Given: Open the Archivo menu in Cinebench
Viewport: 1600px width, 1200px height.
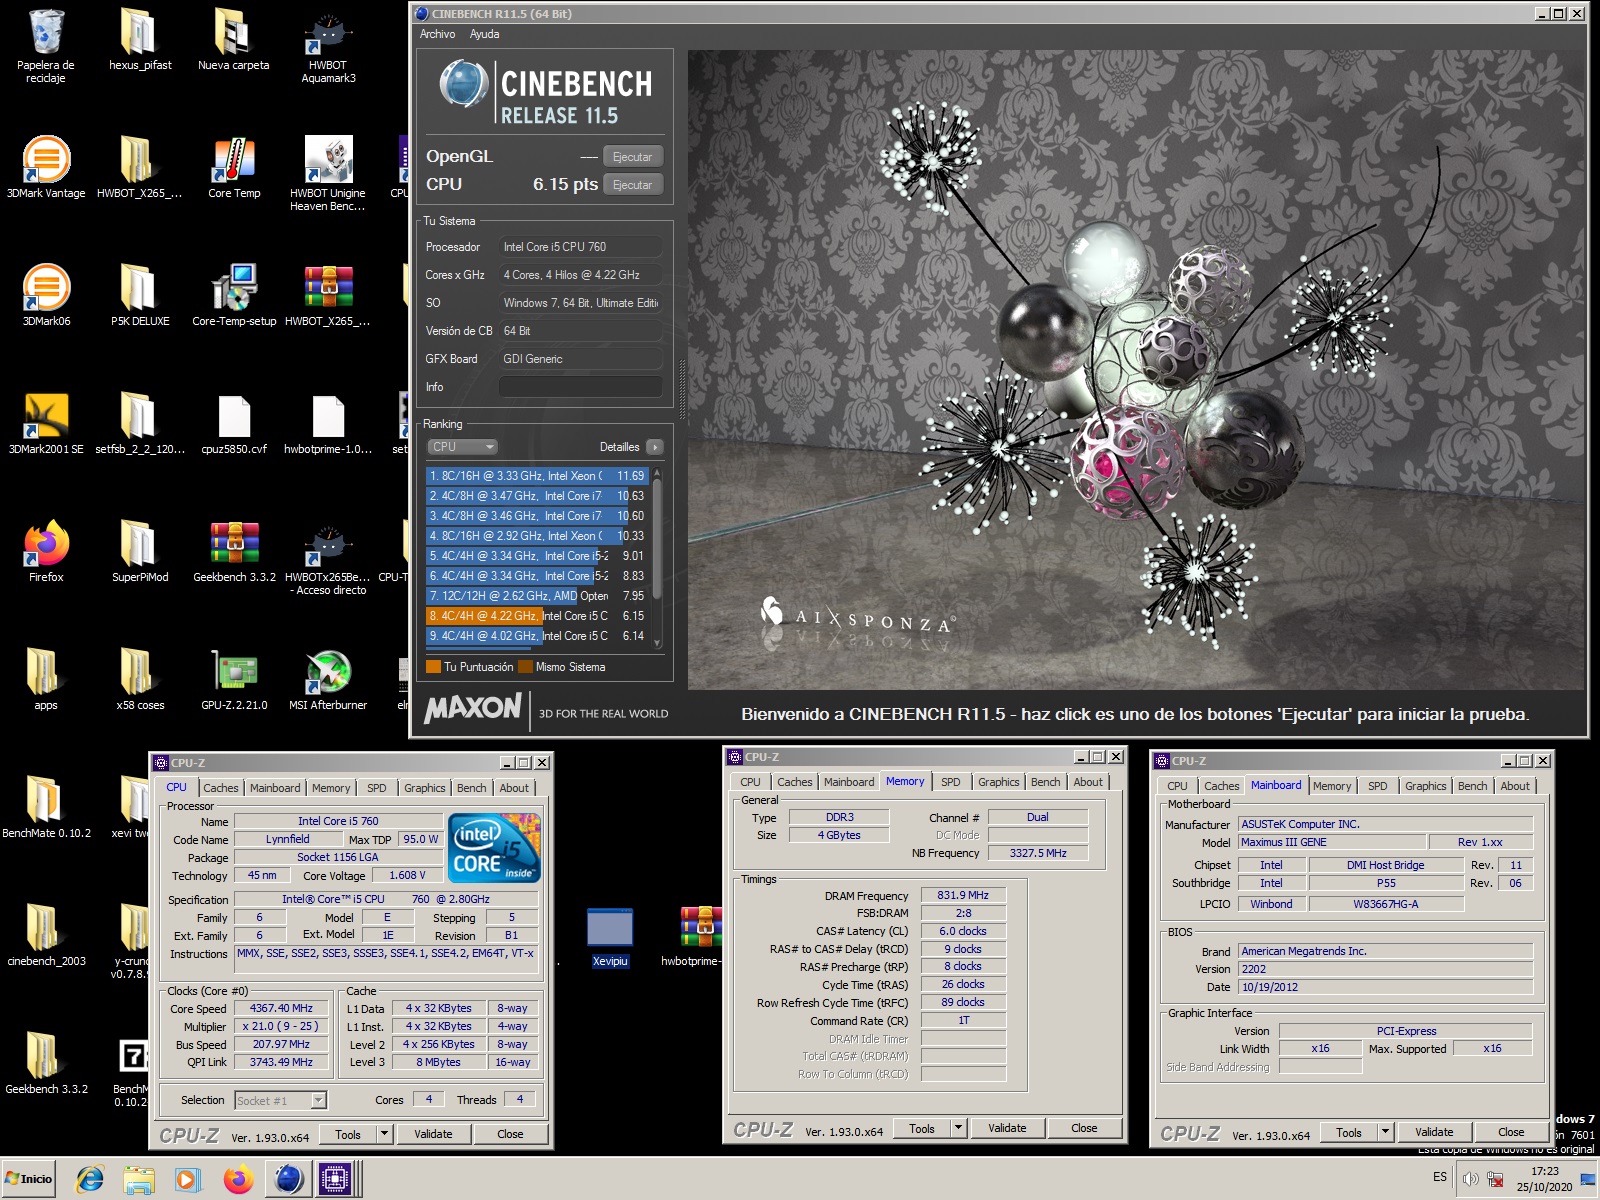Looking at the screenshot, I should pos(437,34).
